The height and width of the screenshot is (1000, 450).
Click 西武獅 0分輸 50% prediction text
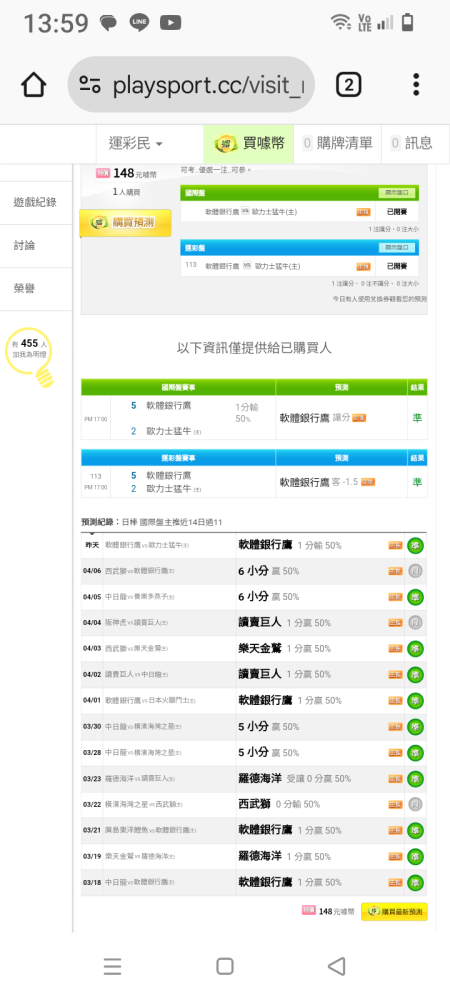279,804
